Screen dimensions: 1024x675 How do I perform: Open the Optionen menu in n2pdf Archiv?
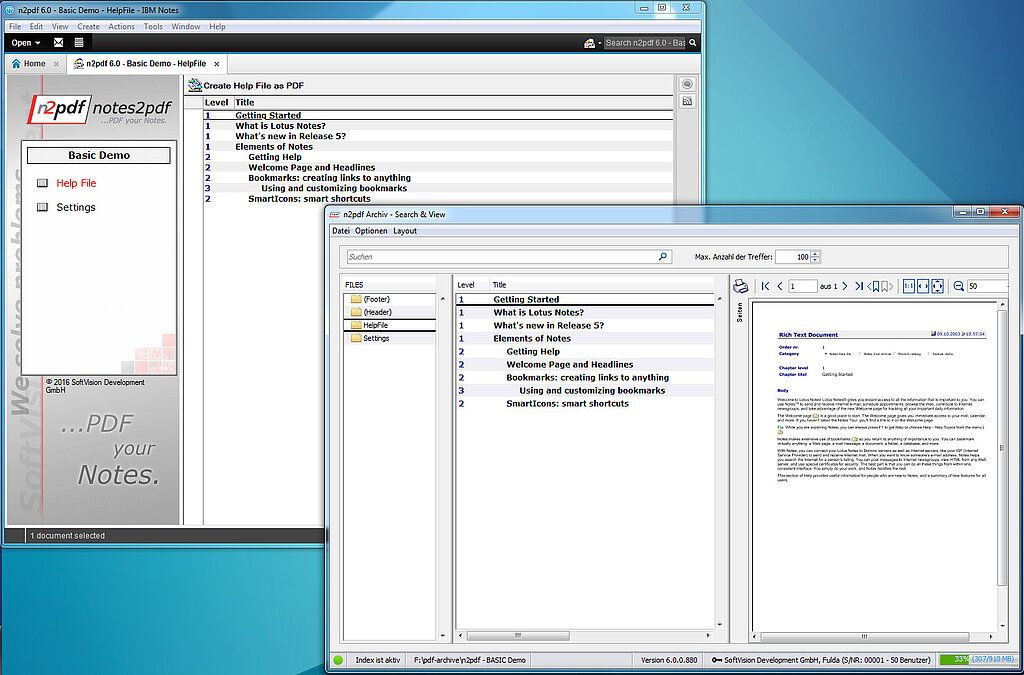pos(371,231)
